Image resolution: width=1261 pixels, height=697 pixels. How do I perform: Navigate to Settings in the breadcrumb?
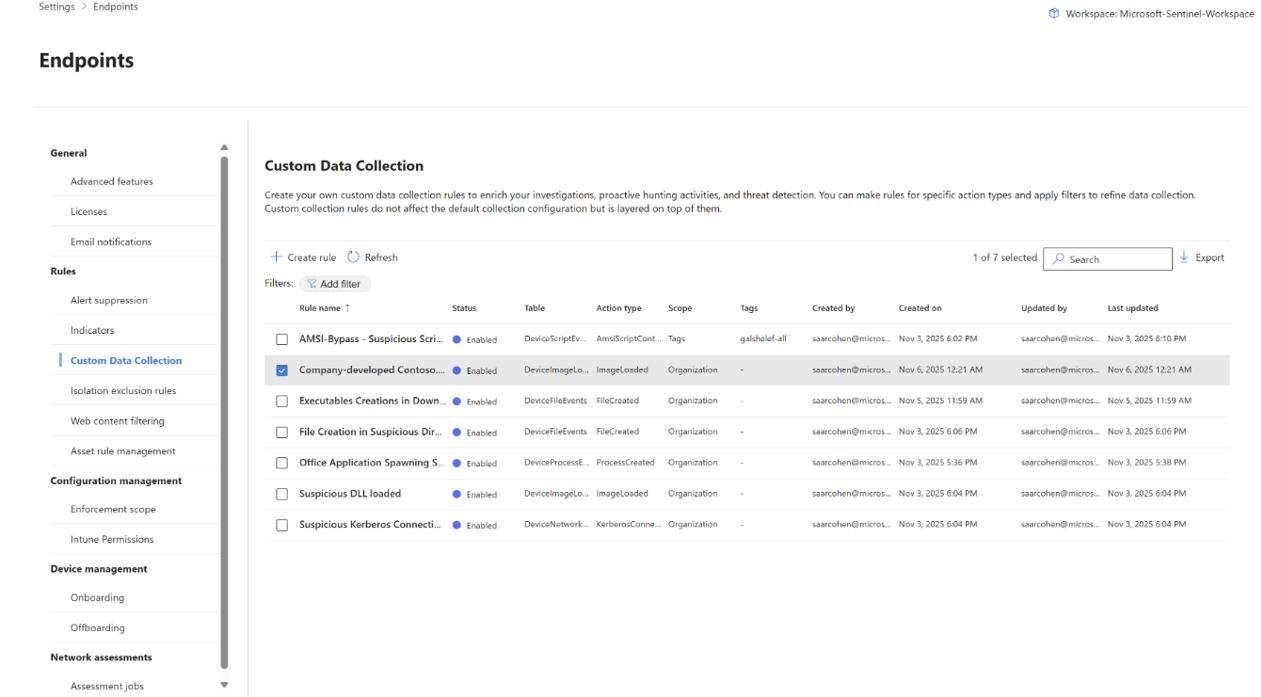[x=56, y=7]
